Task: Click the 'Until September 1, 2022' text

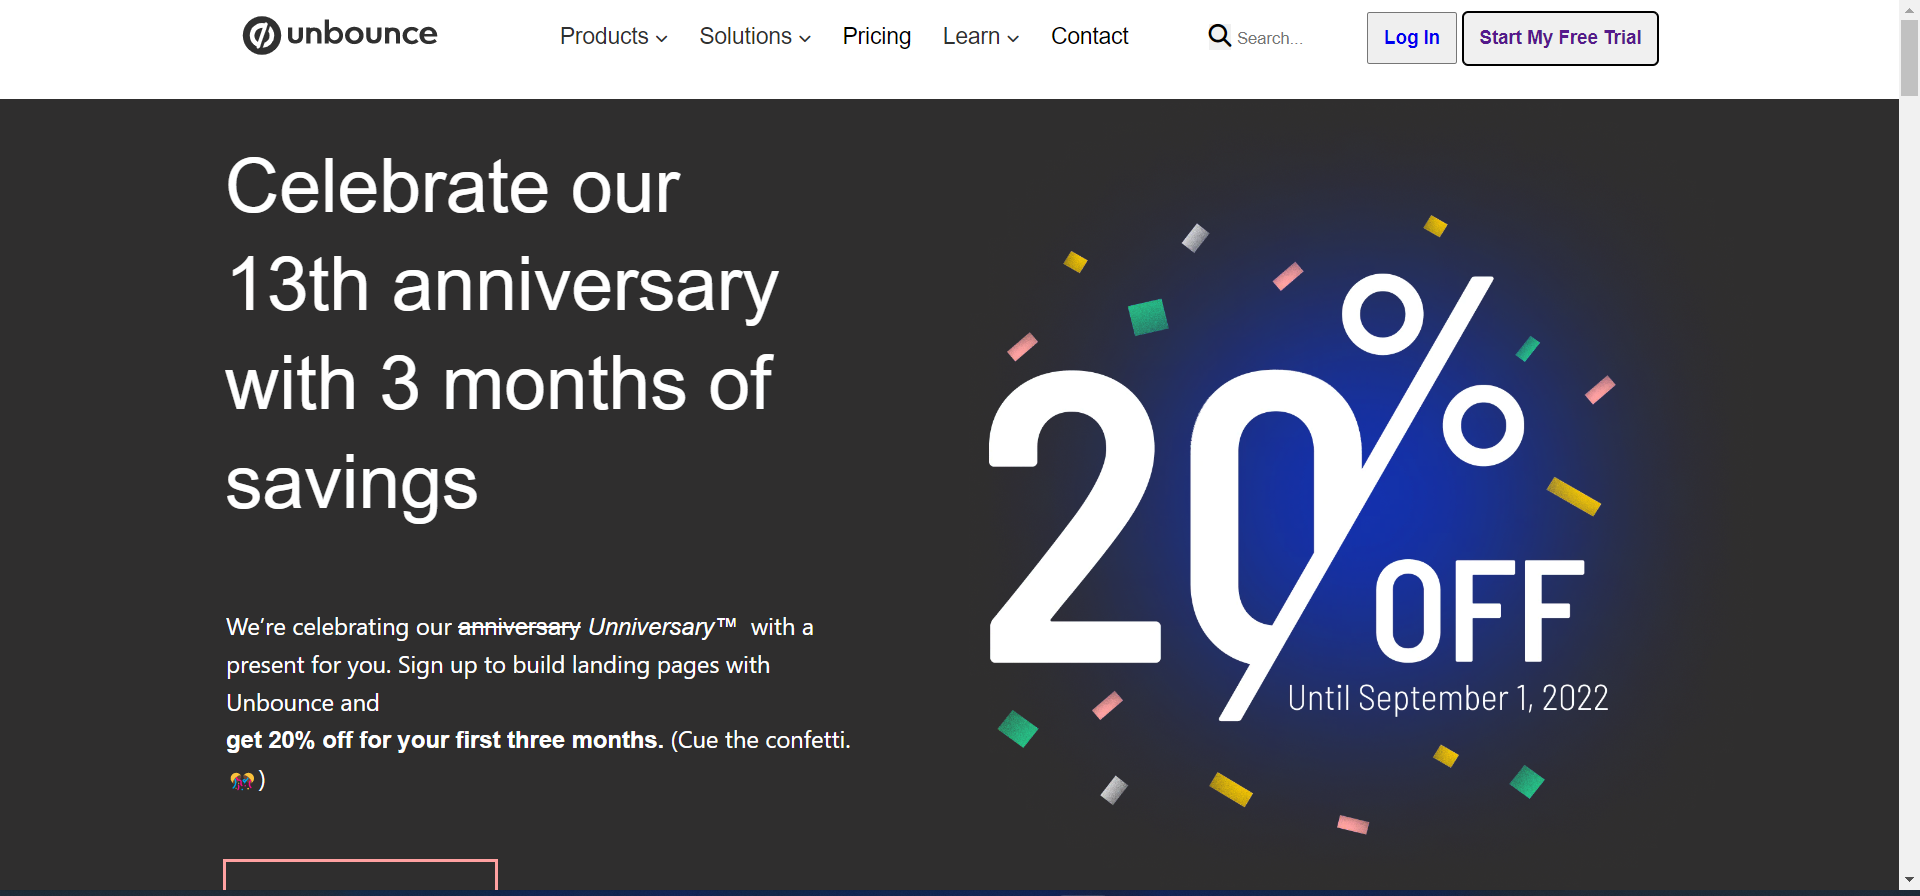Action: [1447, 698]
